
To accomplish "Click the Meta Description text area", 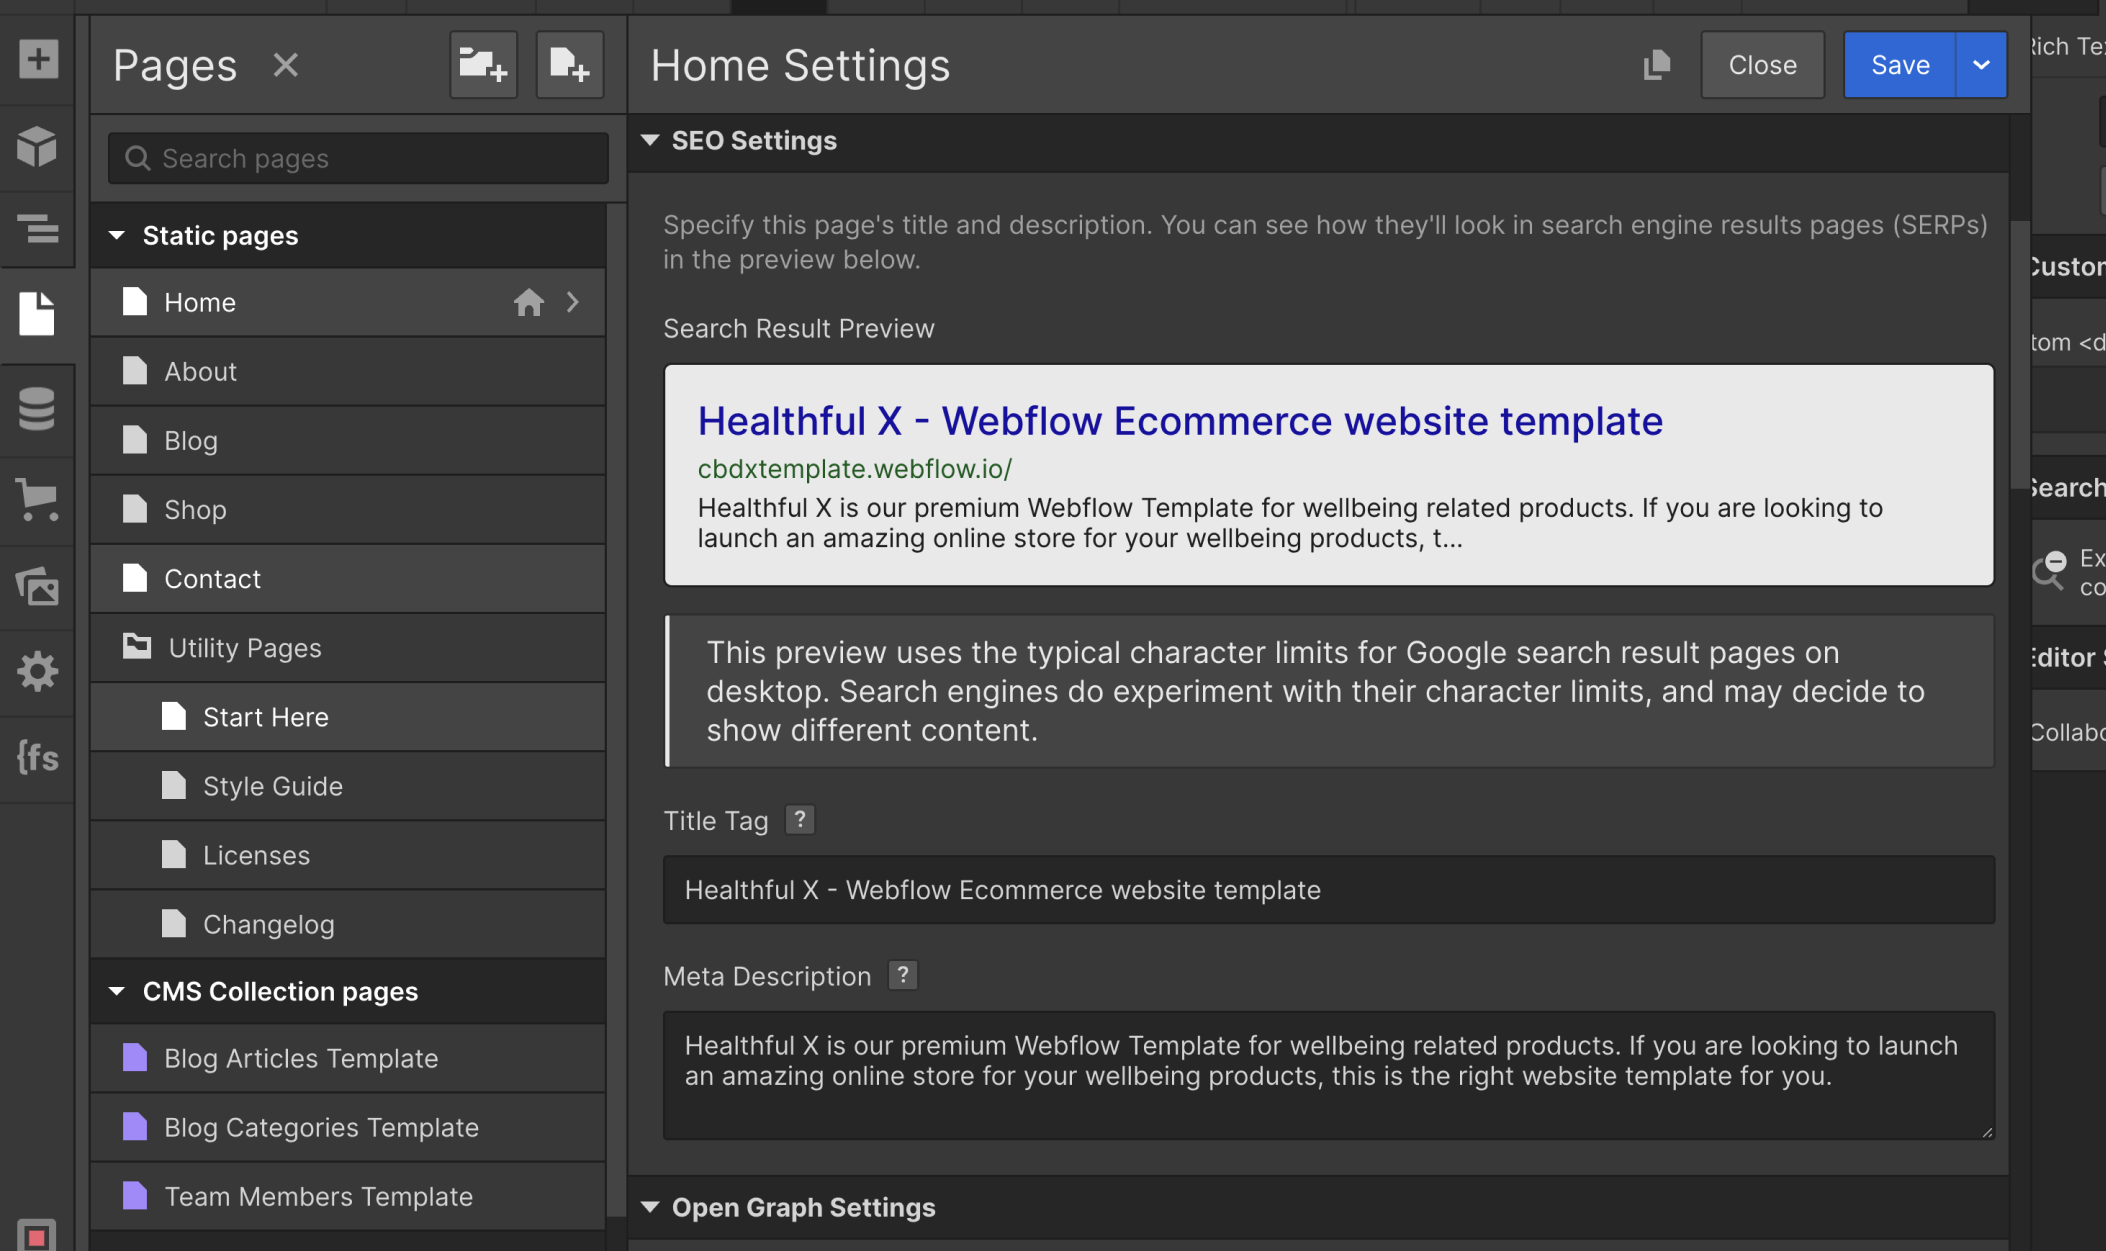I will [1328, 1075].
